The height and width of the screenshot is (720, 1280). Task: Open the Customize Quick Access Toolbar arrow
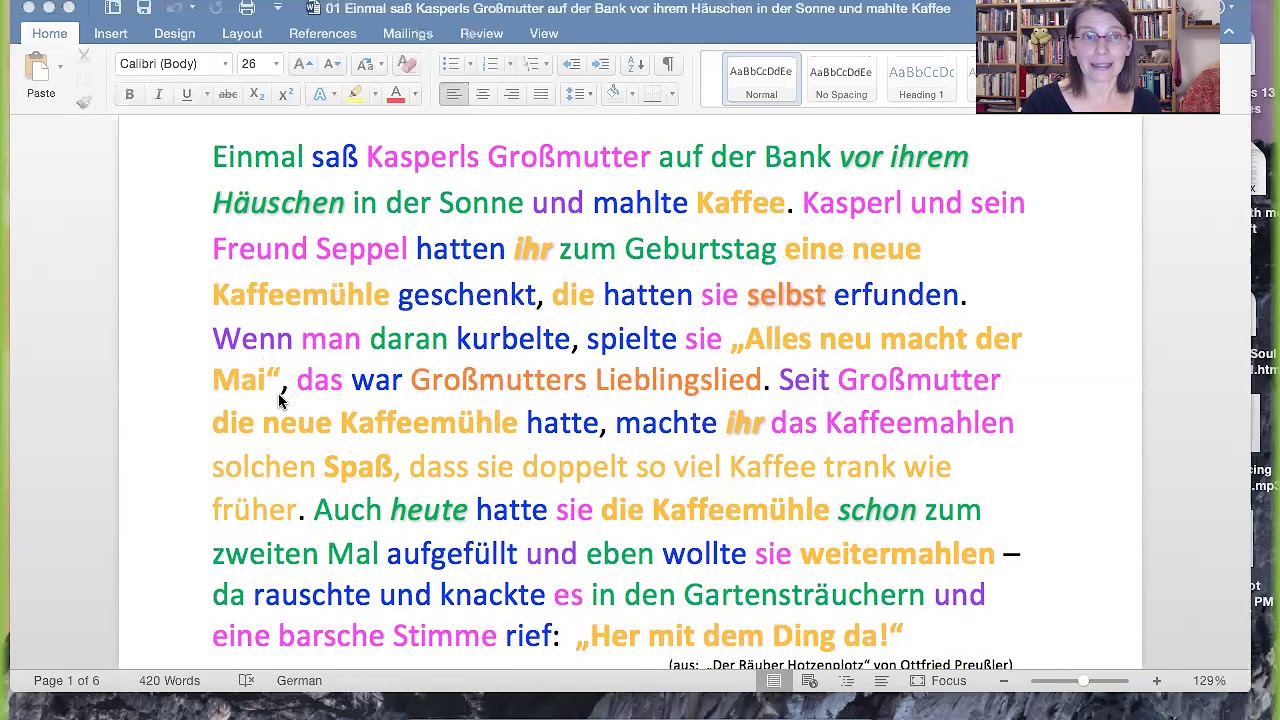click(278, 8)
